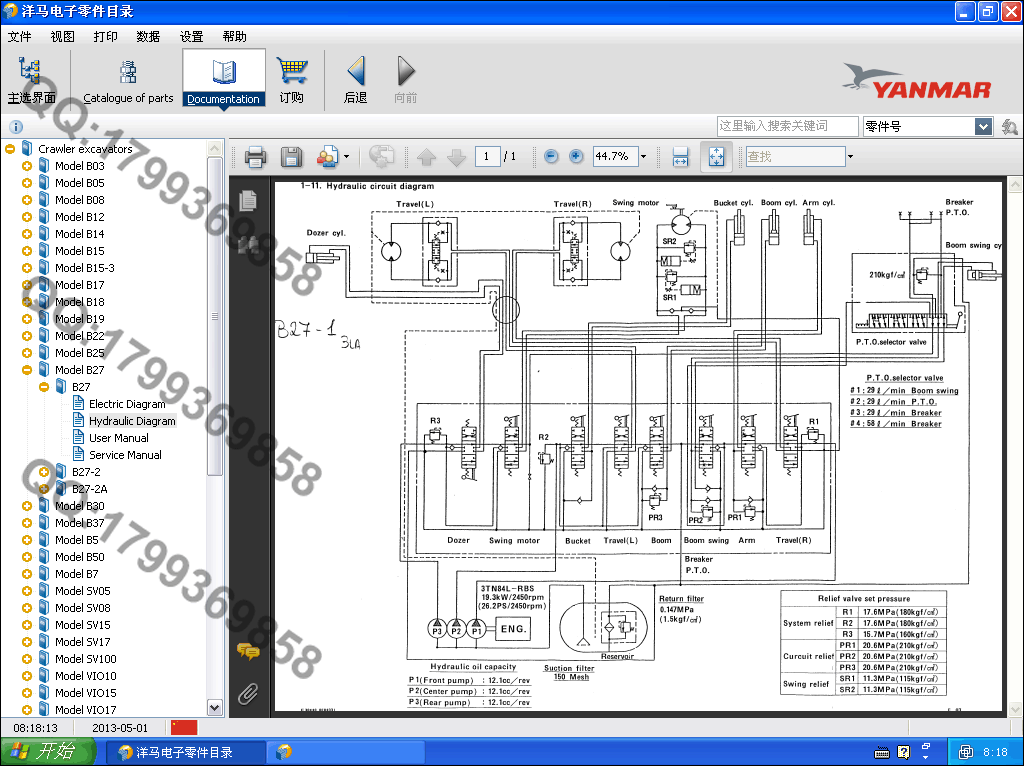Screen dimensions: 1024x766
Task: Open the 帮助 menu
Action: click(x=234, y=37)
